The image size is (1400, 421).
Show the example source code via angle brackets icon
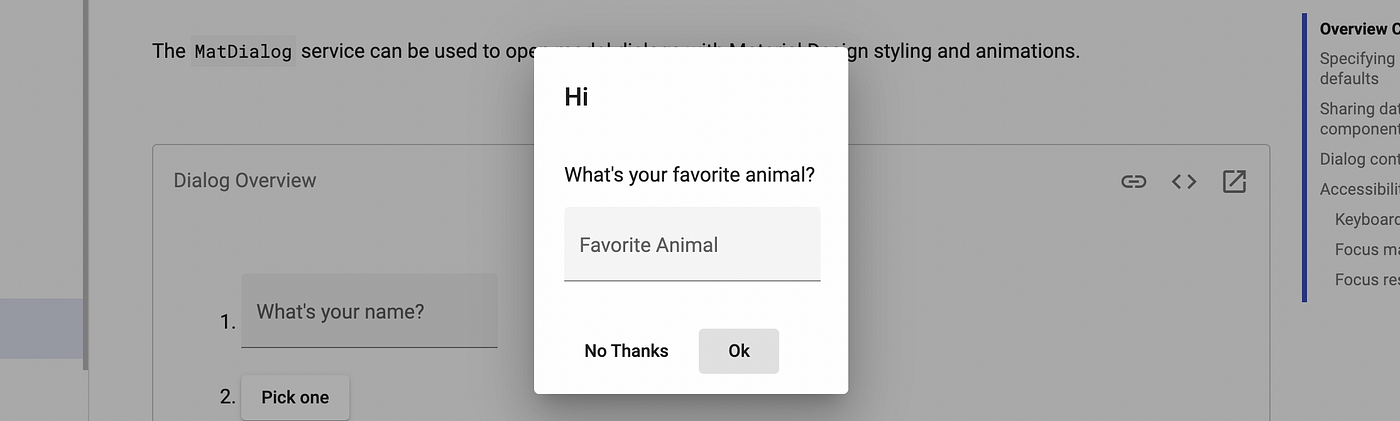[1184, 181]
